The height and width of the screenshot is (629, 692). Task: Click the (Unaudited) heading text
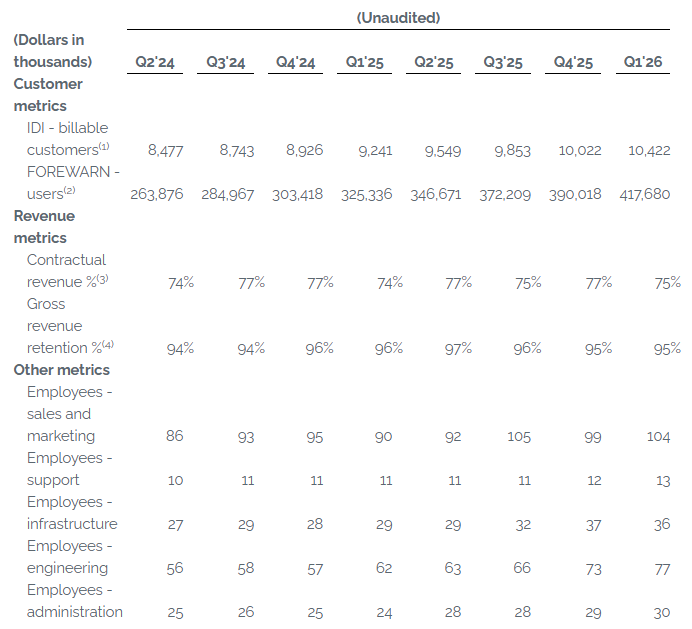pos(398,18)
